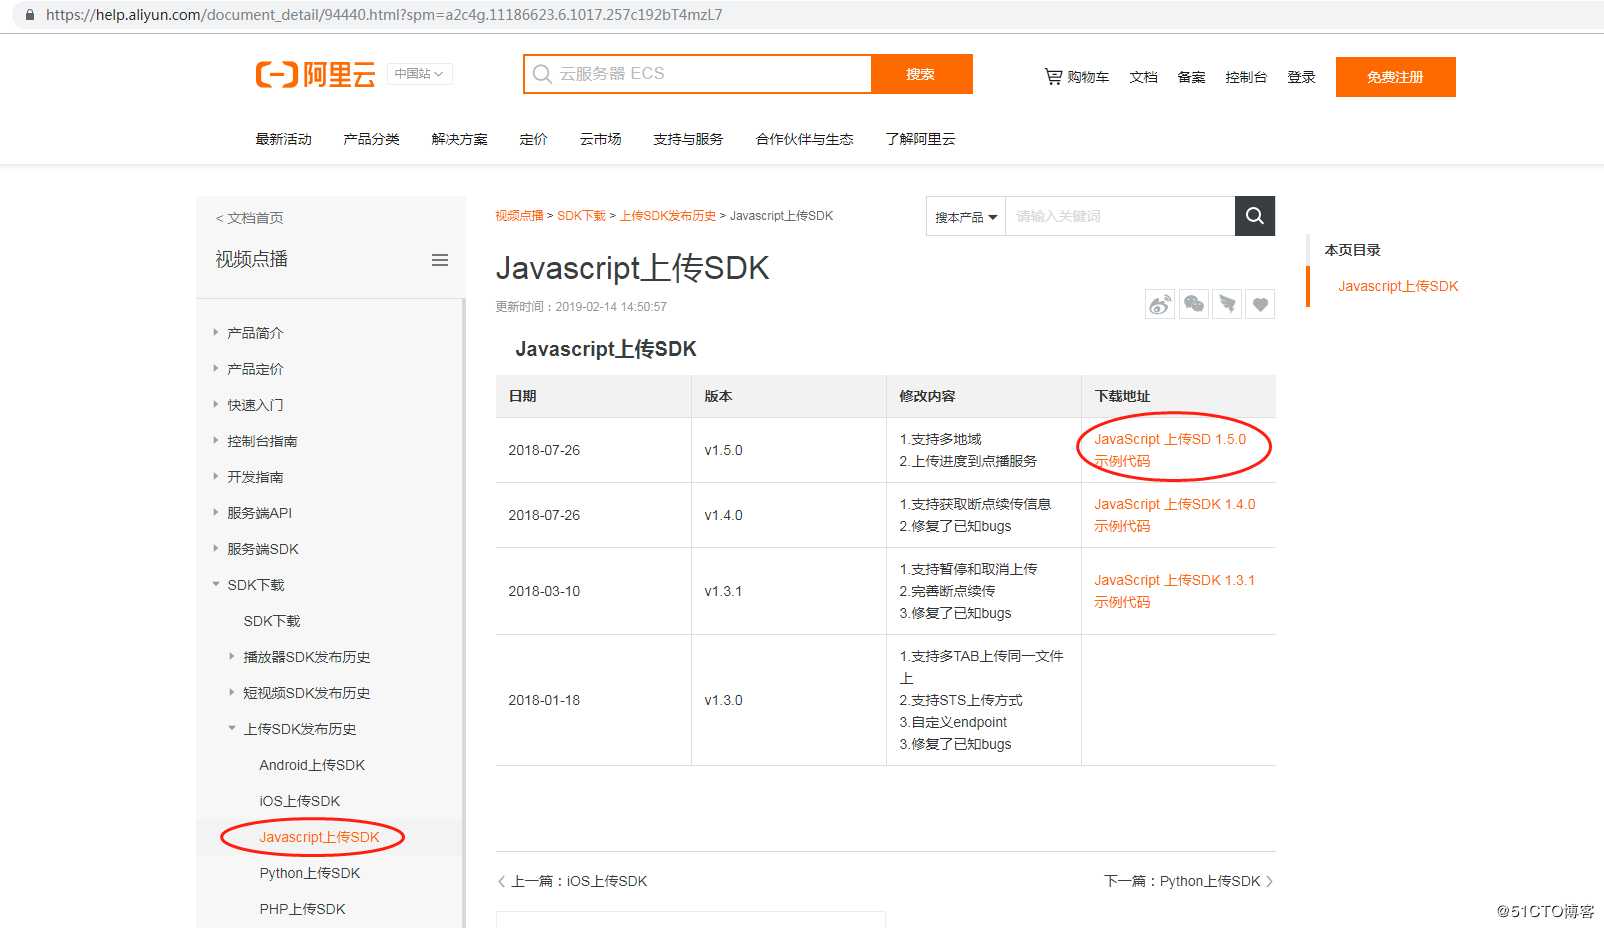Focus the 请输入关键词 document search field
1604x928 pixels.
click(1121, 216)
